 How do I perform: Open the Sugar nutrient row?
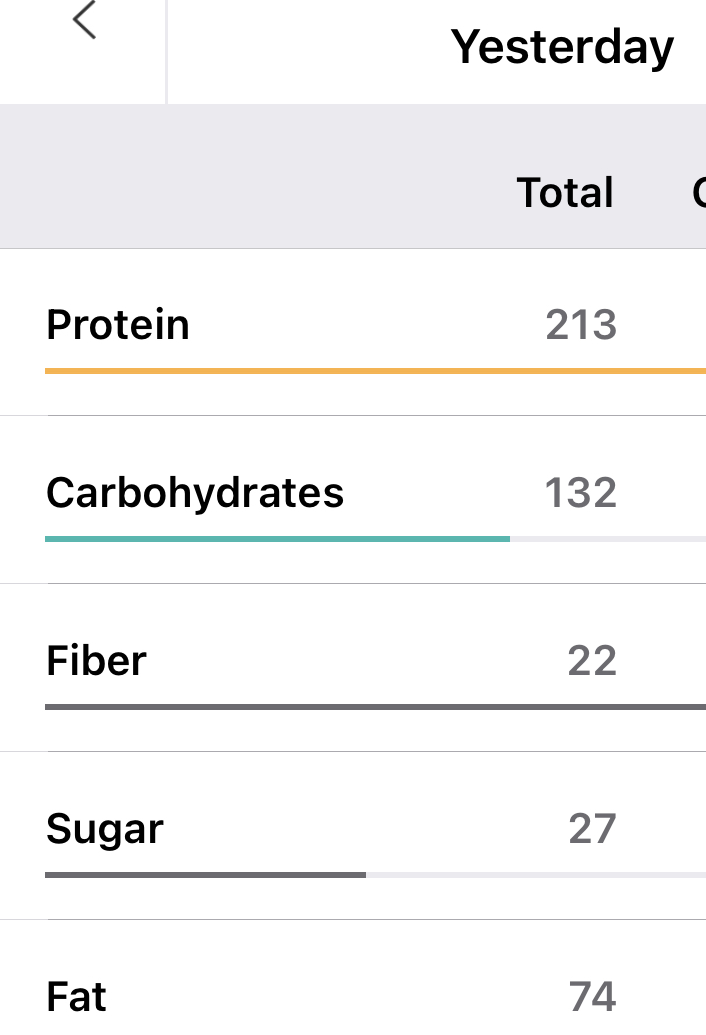[x=105, y=829]
